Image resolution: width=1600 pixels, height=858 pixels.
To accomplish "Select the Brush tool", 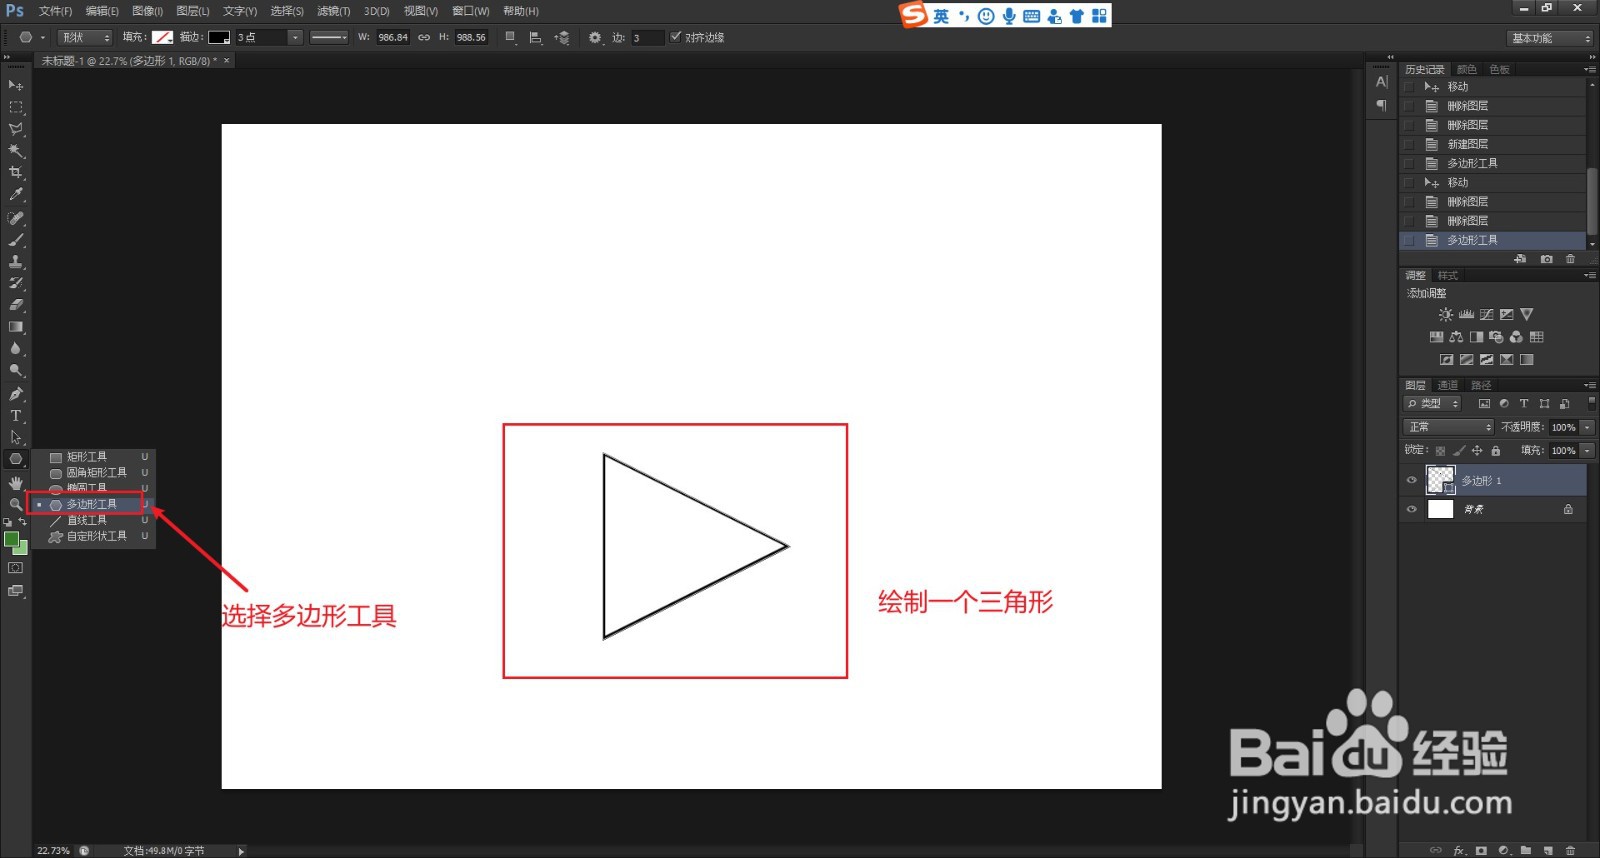I will pos(16,240).
